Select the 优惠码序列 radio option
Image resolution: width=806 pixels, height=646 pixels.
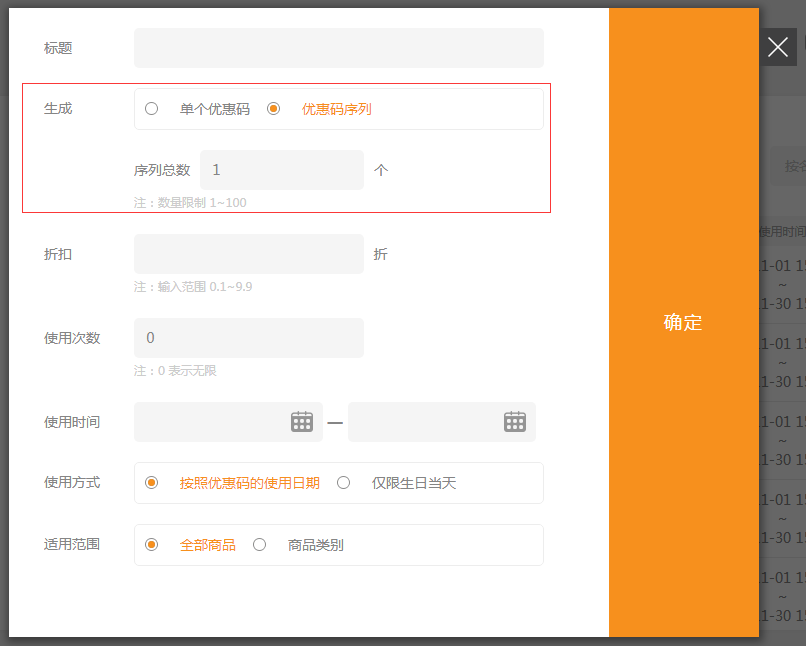click(274, 109)
